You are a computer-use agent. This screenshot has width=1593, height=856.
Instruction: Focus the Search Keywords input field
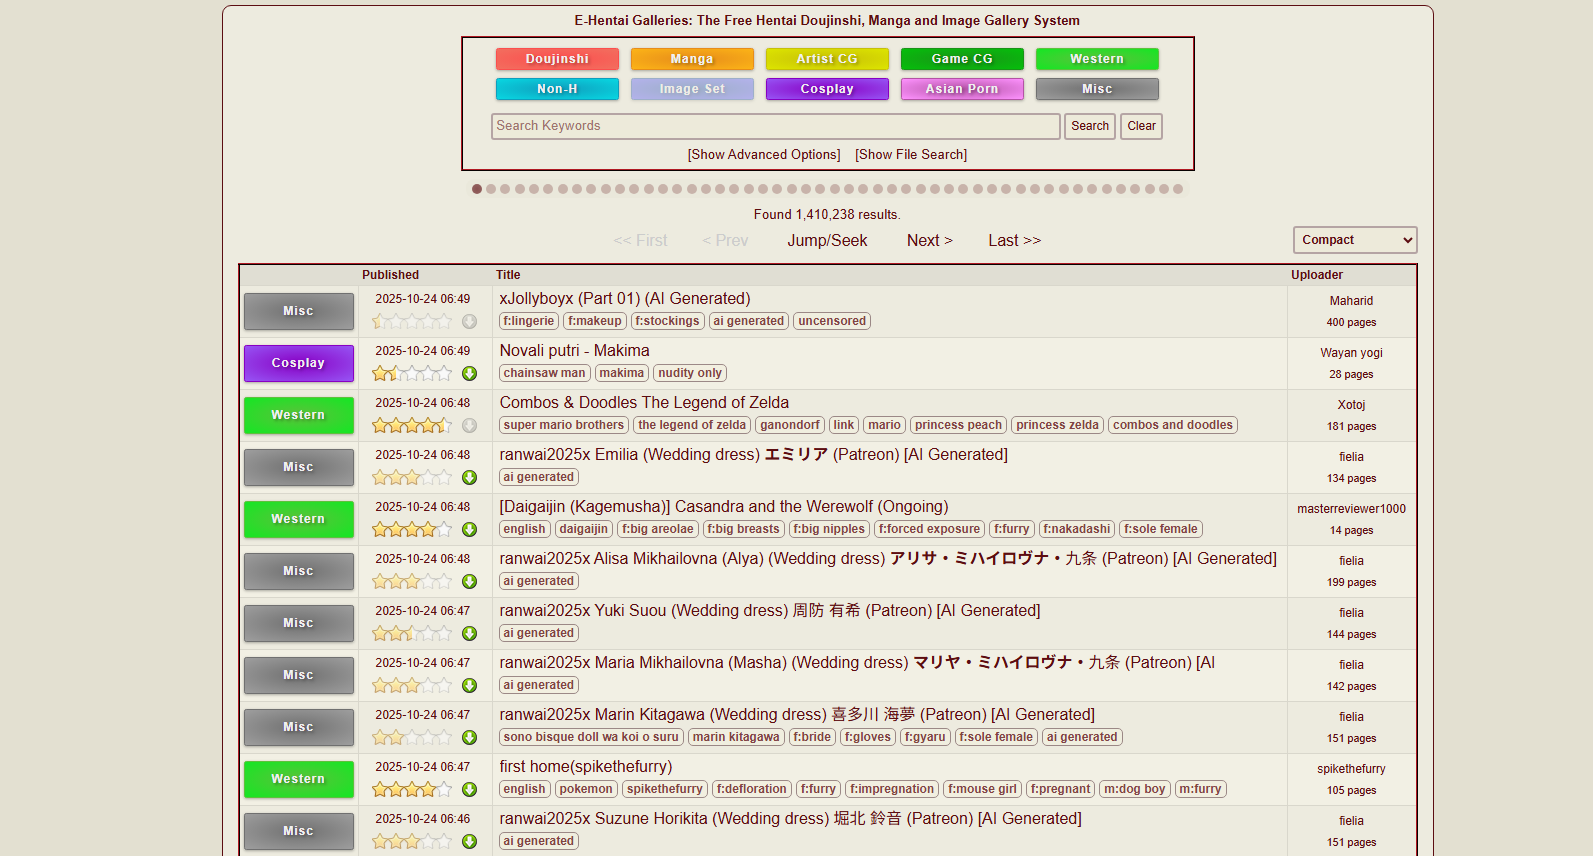tap(775, 126)
